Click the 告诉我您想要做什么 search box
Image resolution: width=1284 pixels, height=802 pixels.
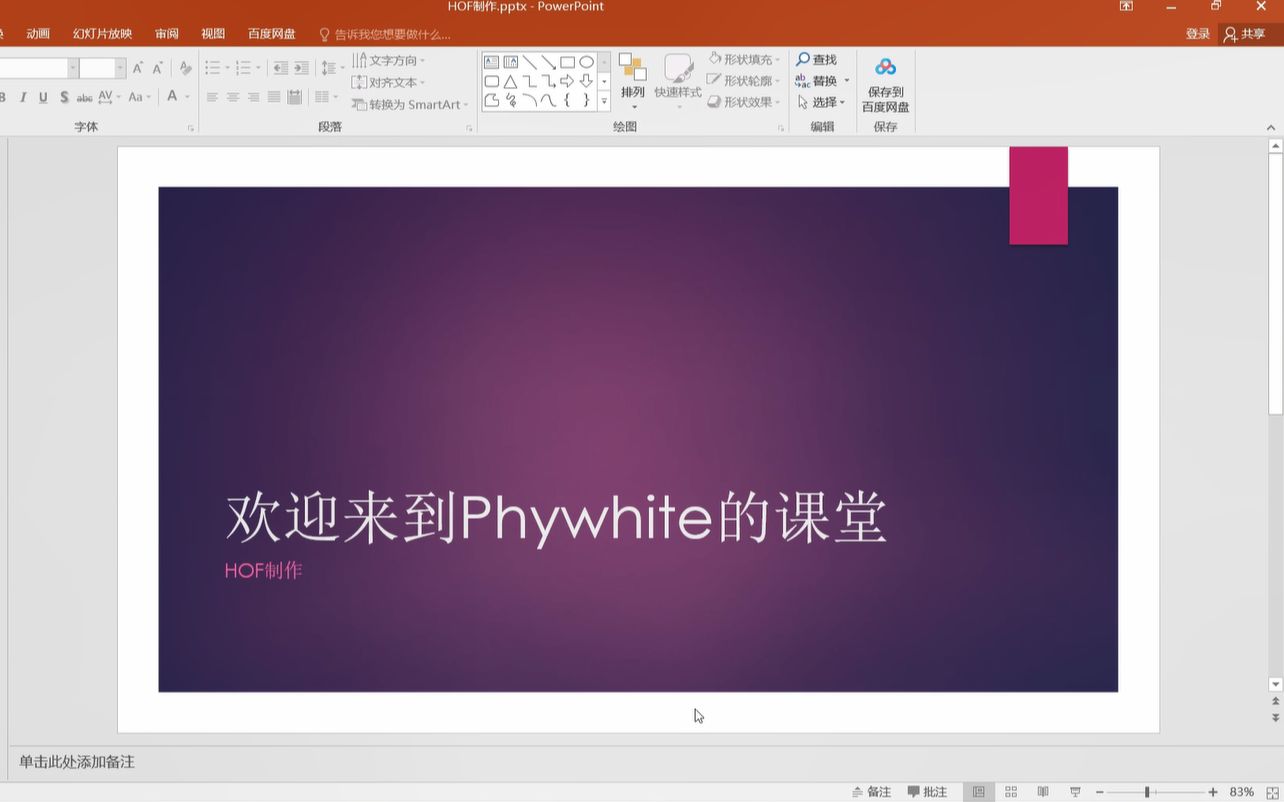tap(384, 34)
